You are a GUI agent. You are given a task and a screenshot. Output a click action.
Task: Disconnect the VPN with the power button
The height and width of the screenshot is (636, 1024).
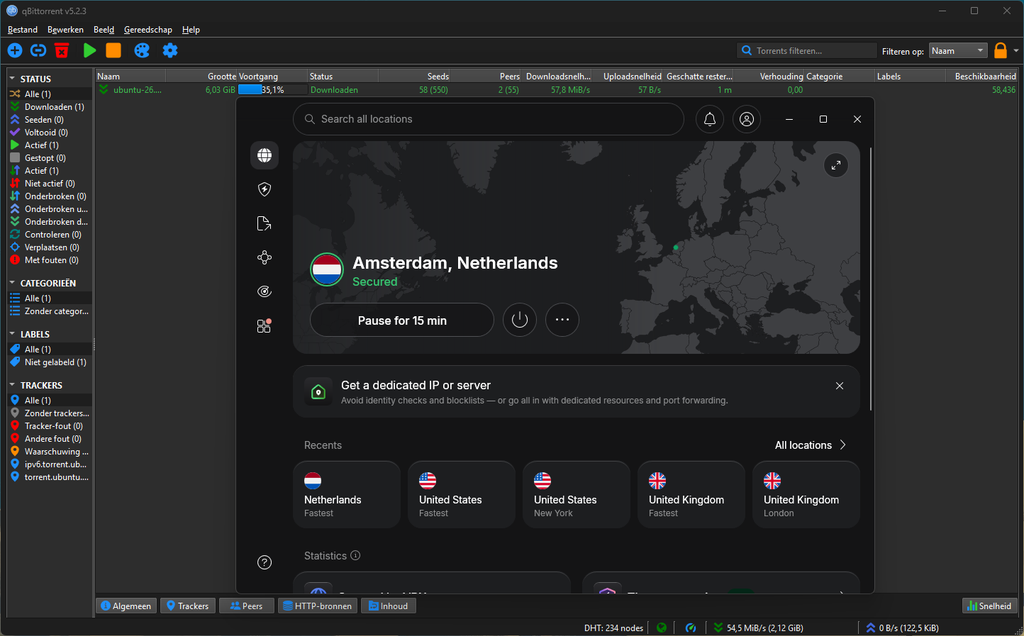520,320
